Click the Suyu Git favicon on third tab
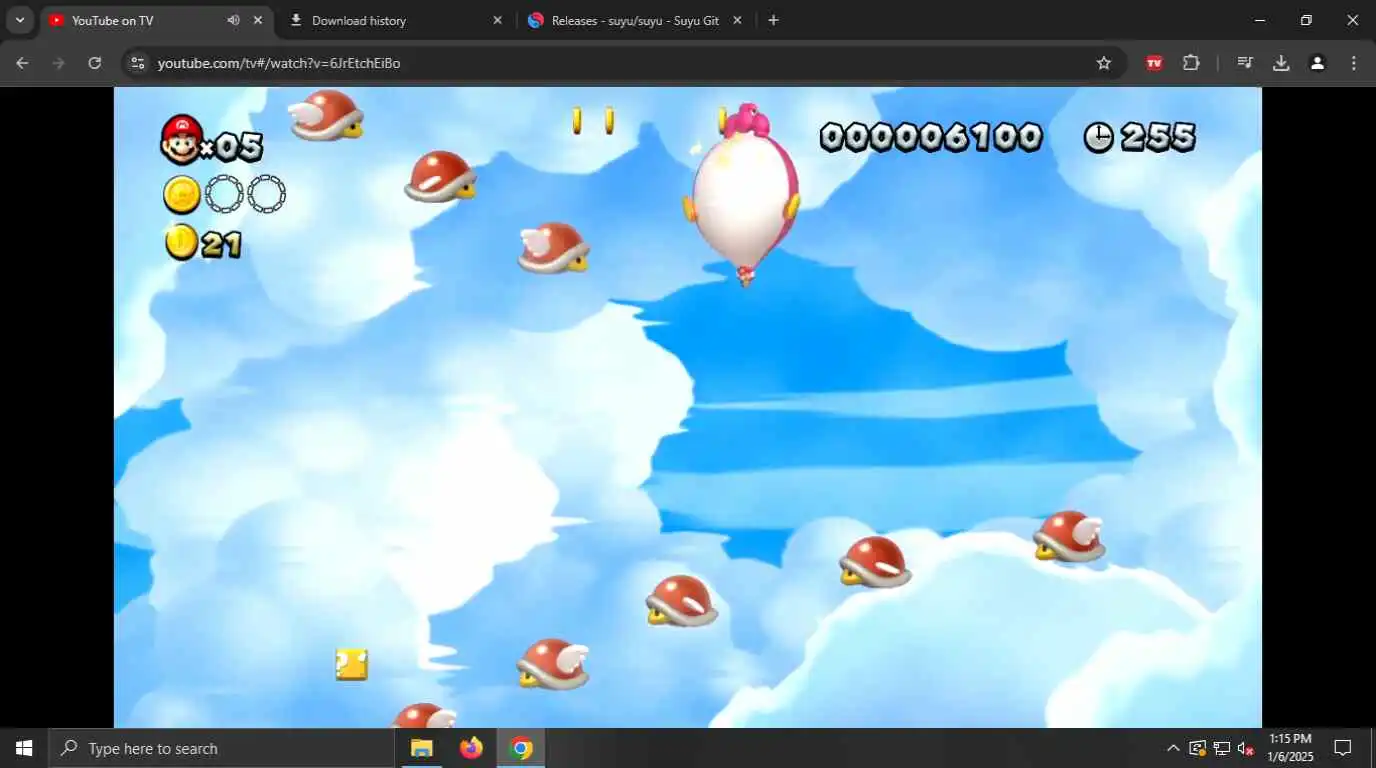This screenshot has height=768, width=1376. pyautogui.click(x=535, y=20)
